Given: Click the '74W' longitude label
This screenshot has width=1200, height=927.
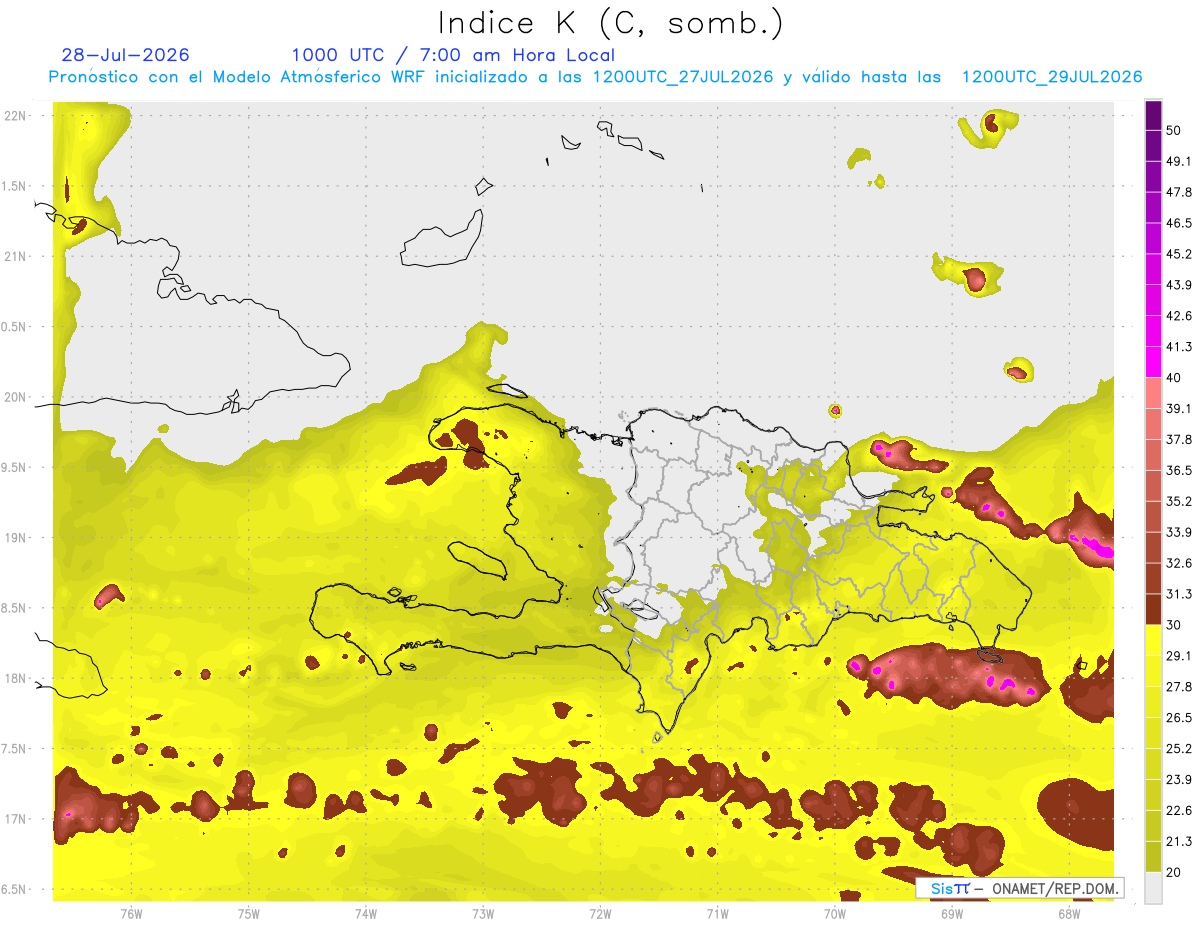Looking at the screenshot, I should pyautogui.click(x=366, y=913).
